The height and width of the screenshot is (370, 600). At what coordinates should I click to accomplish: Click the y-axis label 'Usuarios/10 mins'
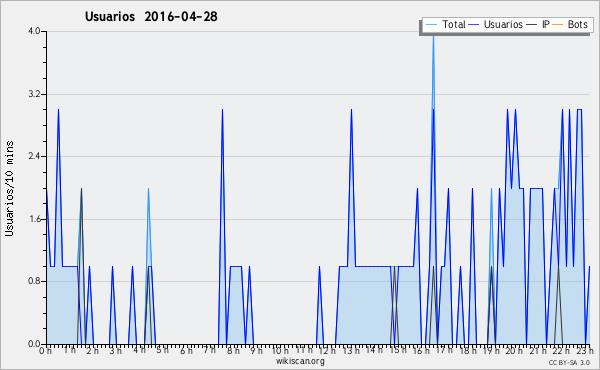pos(9,188)
